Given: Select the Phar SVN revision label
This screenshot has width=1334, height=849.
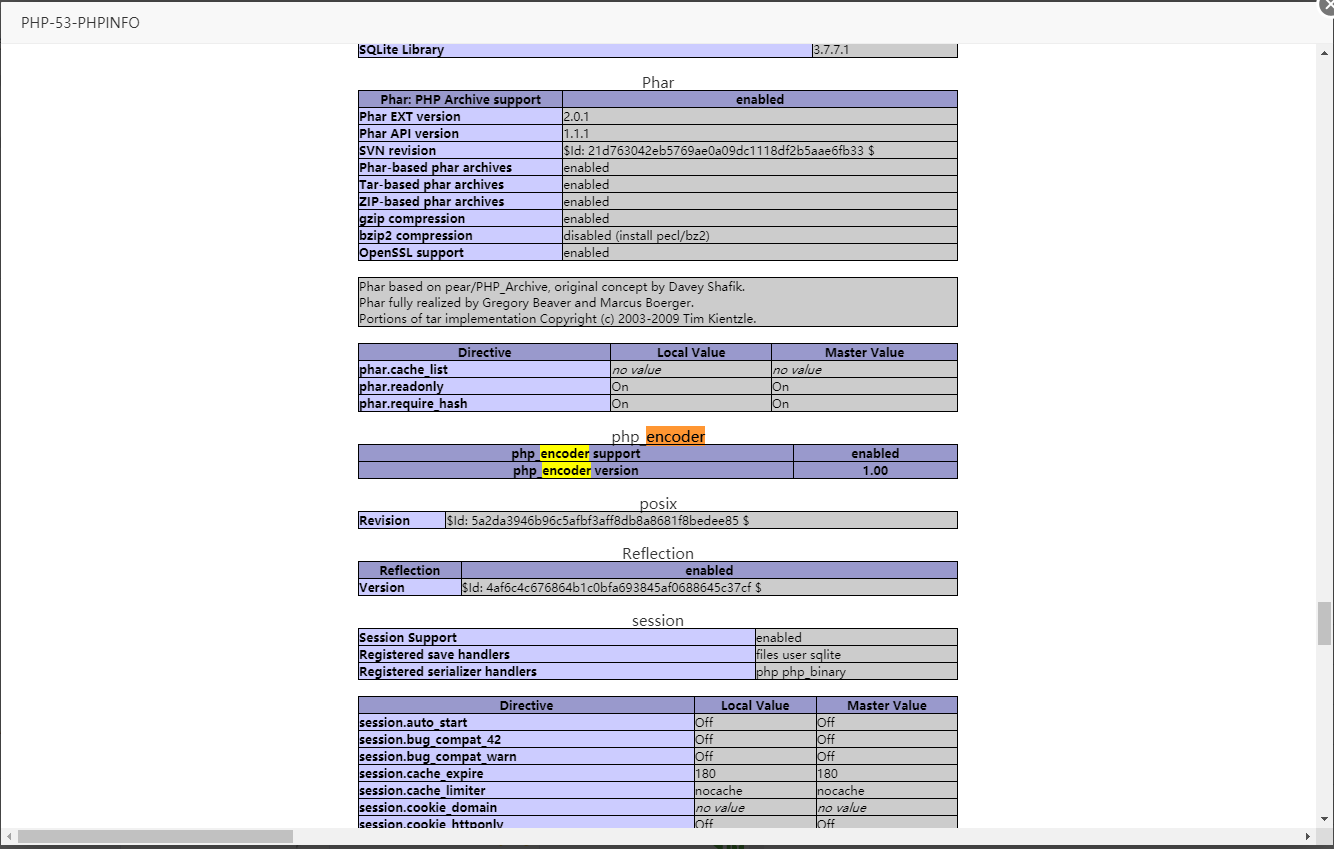Looking at the screenshot, I should 398,150.
